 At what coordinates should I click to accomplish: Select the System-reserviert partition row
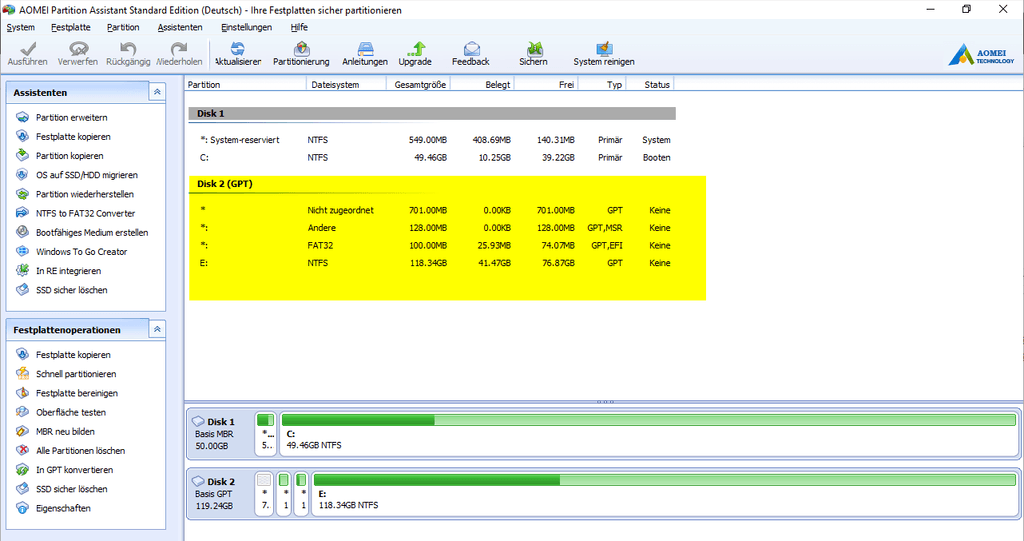(432, 140)
